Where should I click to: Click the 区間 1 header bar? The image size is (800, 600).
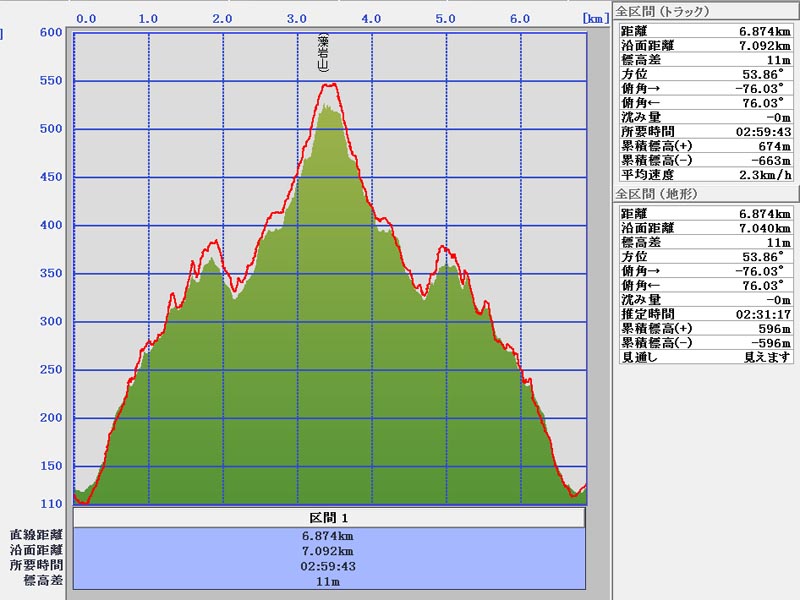329,518
